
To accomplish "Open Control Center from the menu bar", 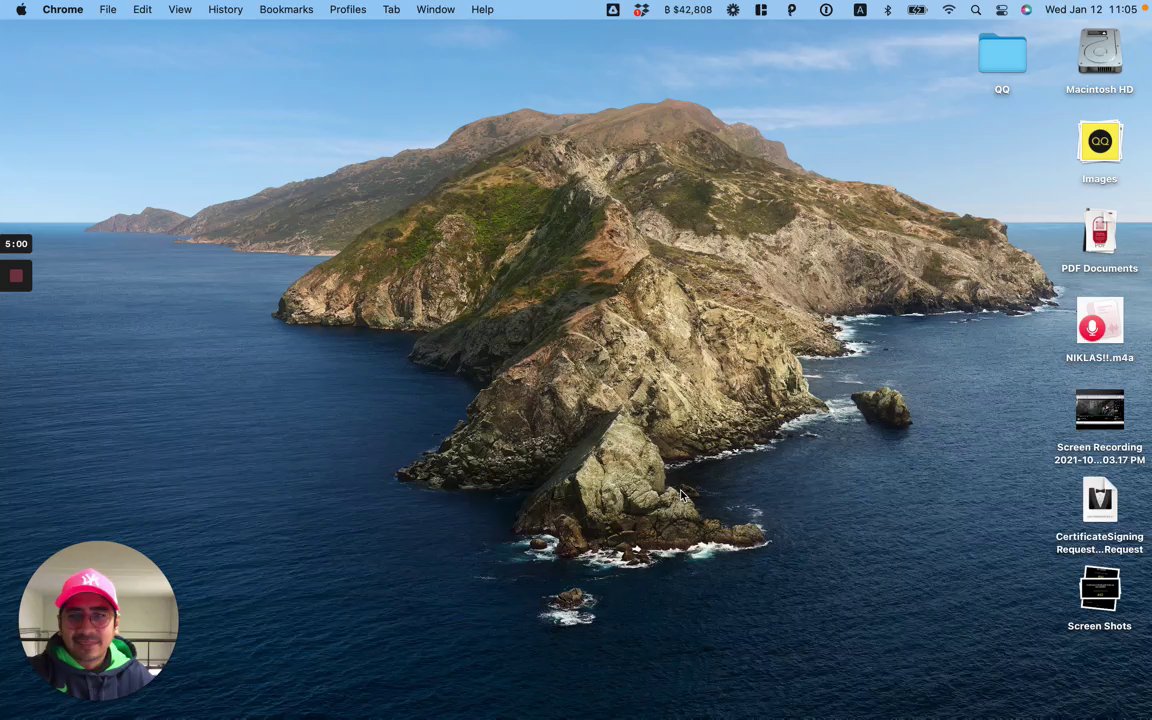I will [1001, 9].
